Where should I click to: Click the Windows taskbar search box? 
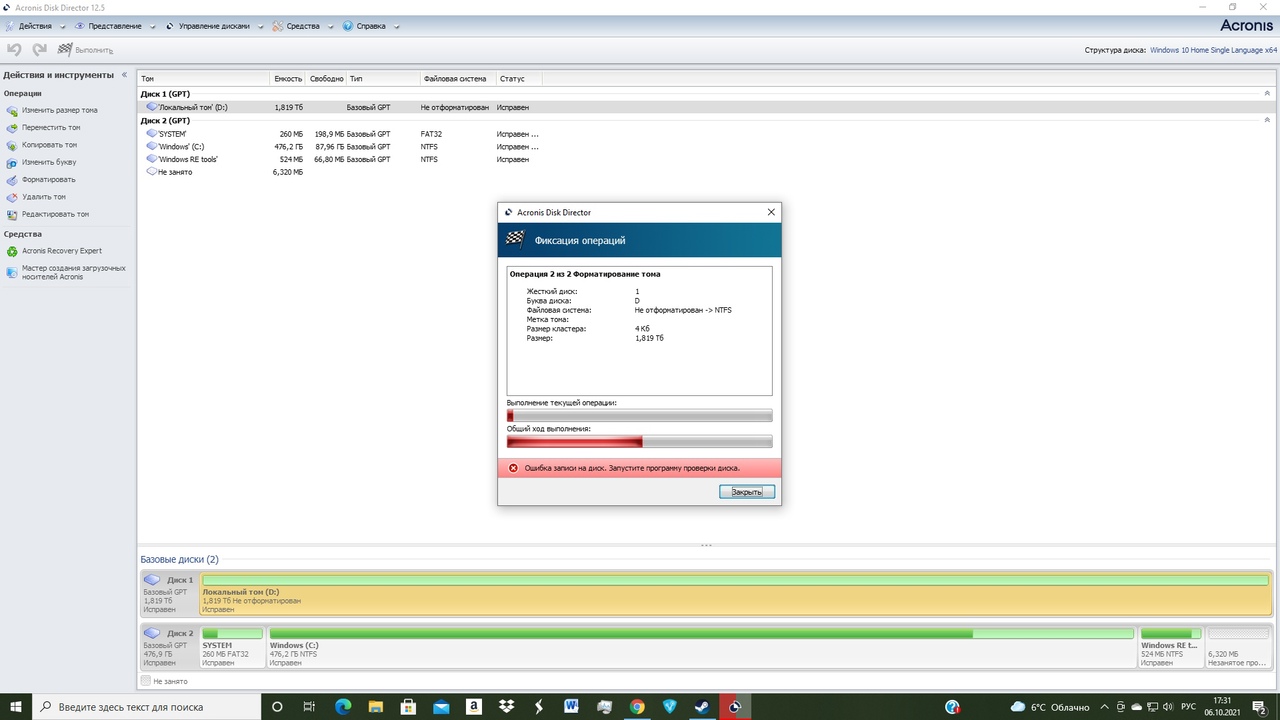click(148, 707)
